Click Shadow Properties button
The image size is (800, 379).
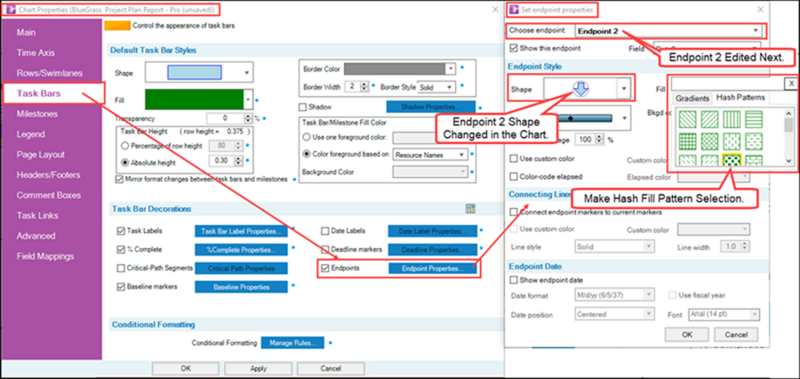pyautogui.click(x=431, y=107)
